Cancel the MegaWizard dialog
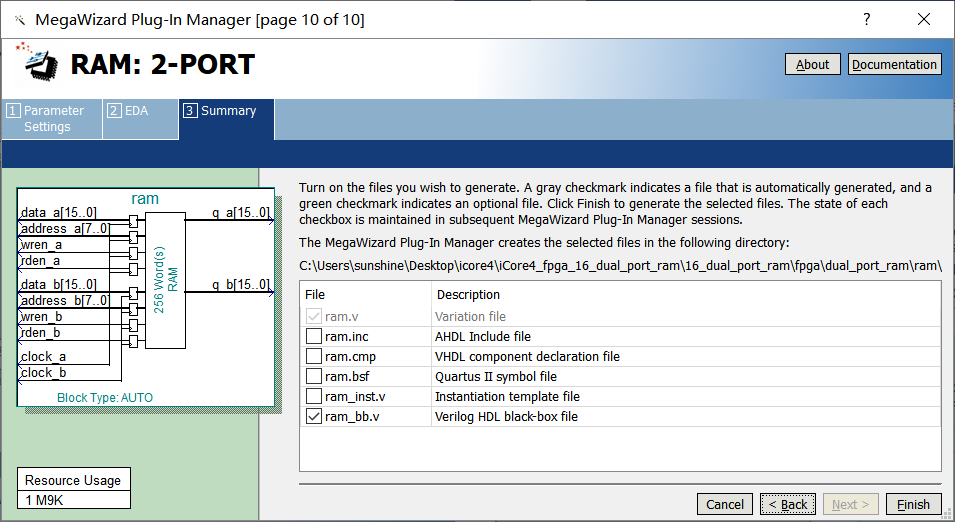 click(724, 504)
